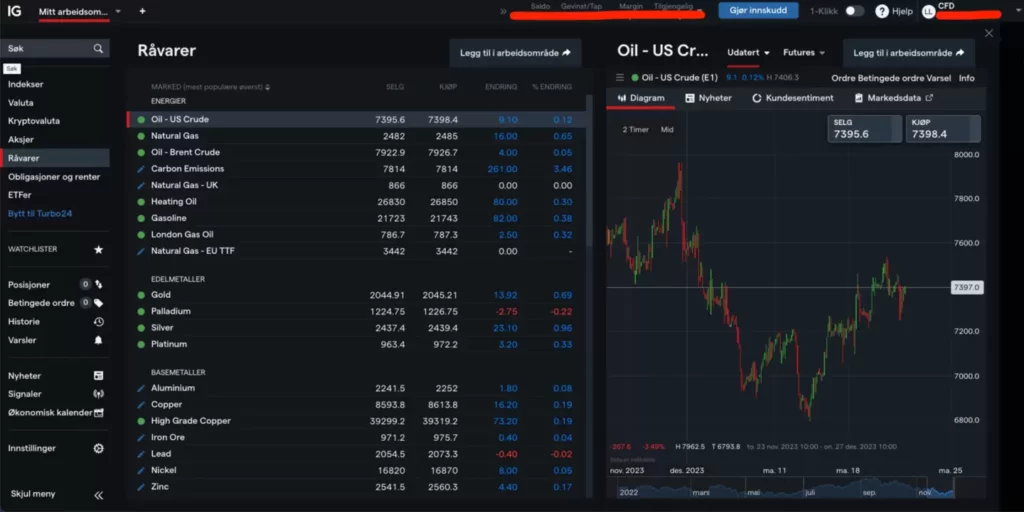Select the Gold row
The height and width of the screenshot is (512, 1024).
coord(355,295)
